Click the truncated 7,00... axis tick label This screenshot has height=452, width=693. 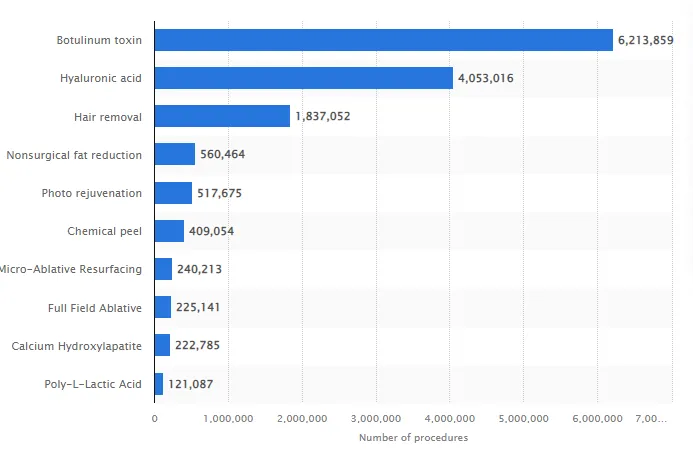651,418
